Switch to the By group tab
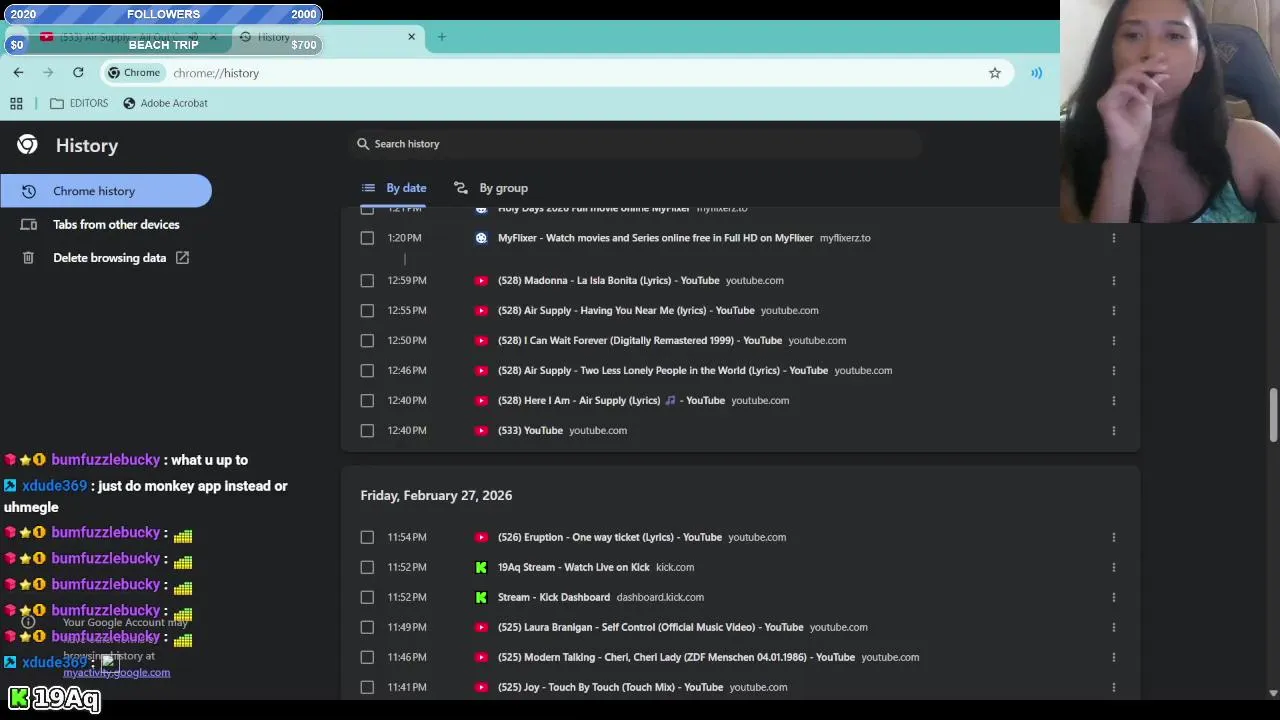Image resolution: width=1280 pixels, height=720 pixels. (x=491, y=188)
